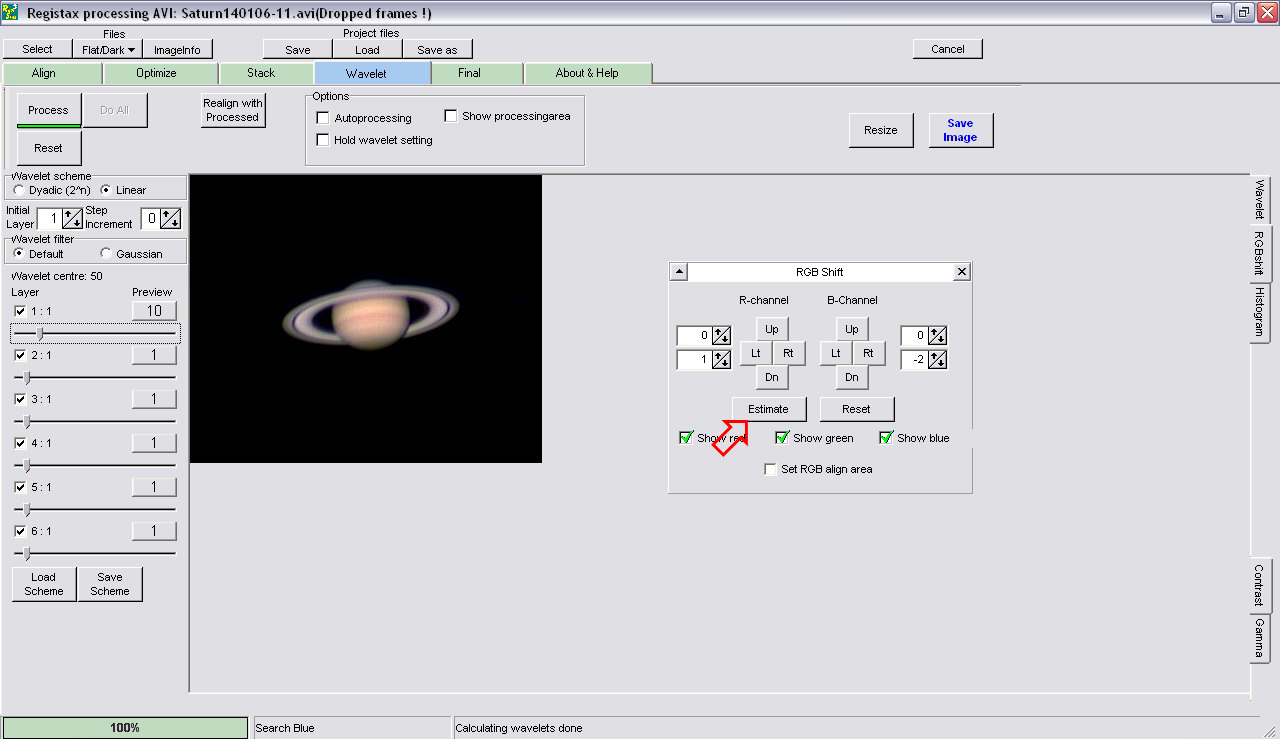Click the Cancel button
The image size is (1280, 739).
(948, 49)
